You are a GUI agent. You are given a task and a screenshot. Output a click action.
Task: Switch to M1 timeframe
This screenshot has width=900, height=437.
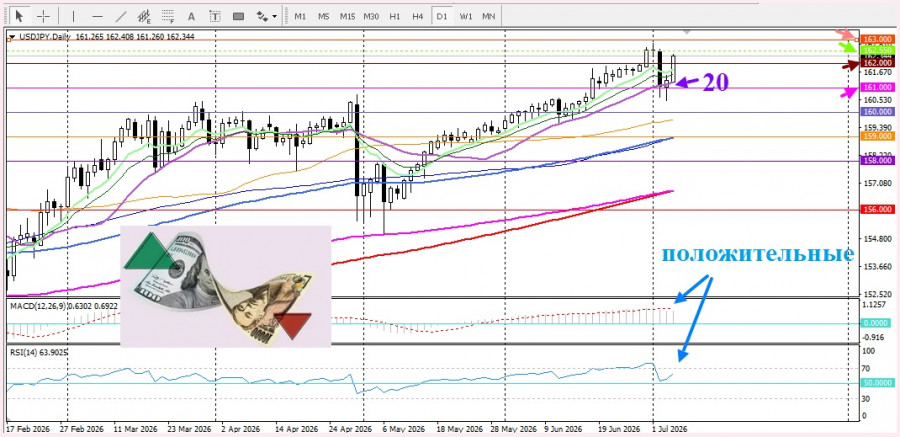[x=300, y=16]
